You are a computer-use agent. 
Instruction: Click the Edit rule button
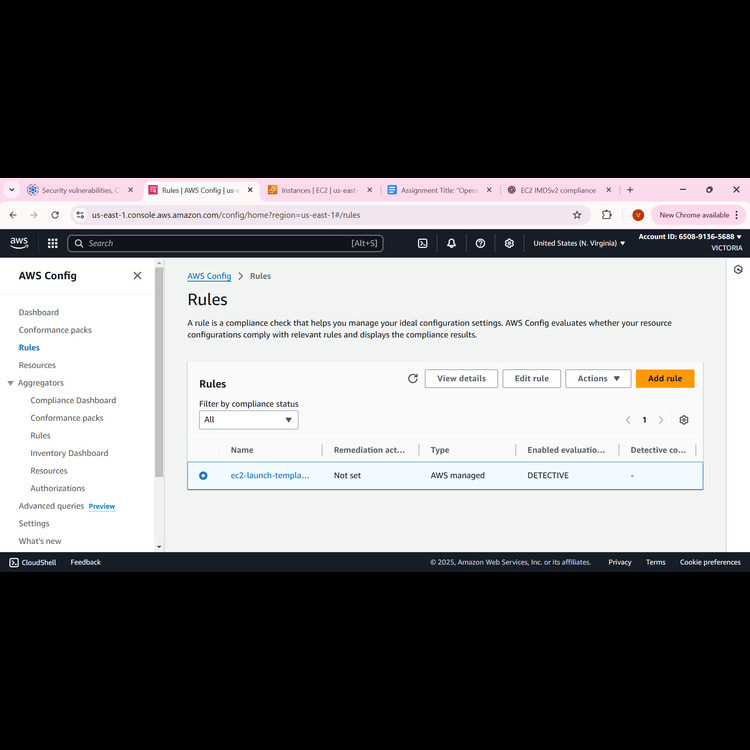531,378
